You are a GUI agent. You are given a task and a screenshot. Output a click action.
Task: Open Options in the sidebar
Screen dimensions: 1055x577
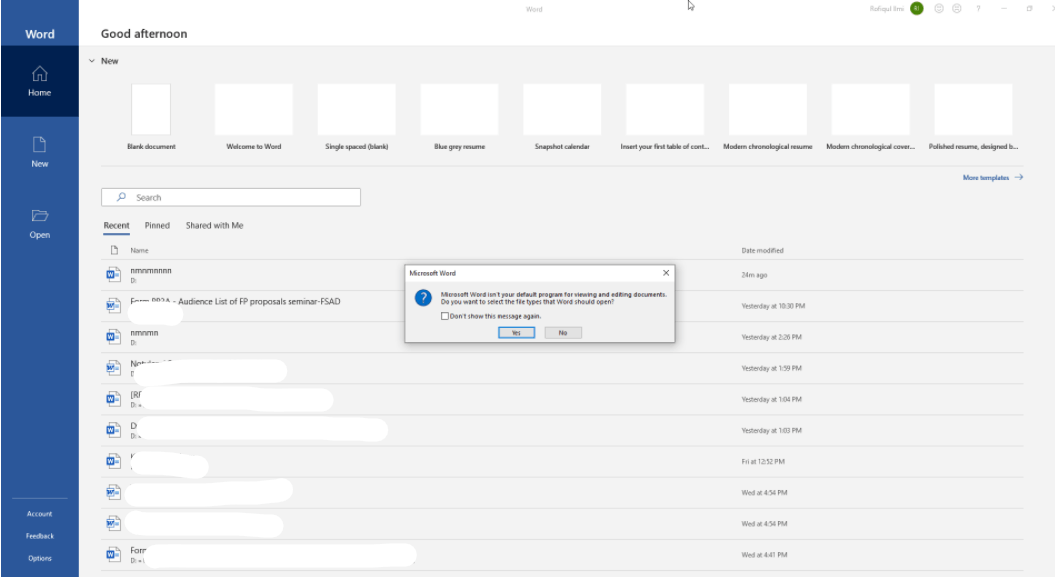[40, 558]
